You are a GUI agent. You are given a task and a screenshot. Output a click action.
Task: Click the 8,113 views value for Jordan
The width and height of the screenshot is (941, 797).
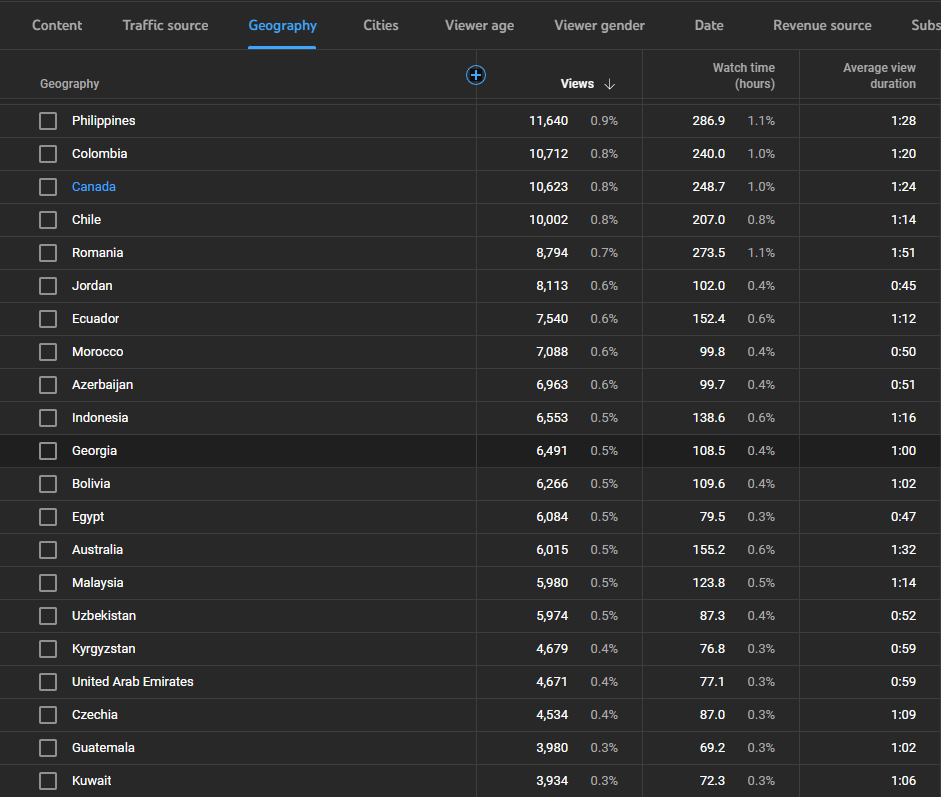[552, 286]
